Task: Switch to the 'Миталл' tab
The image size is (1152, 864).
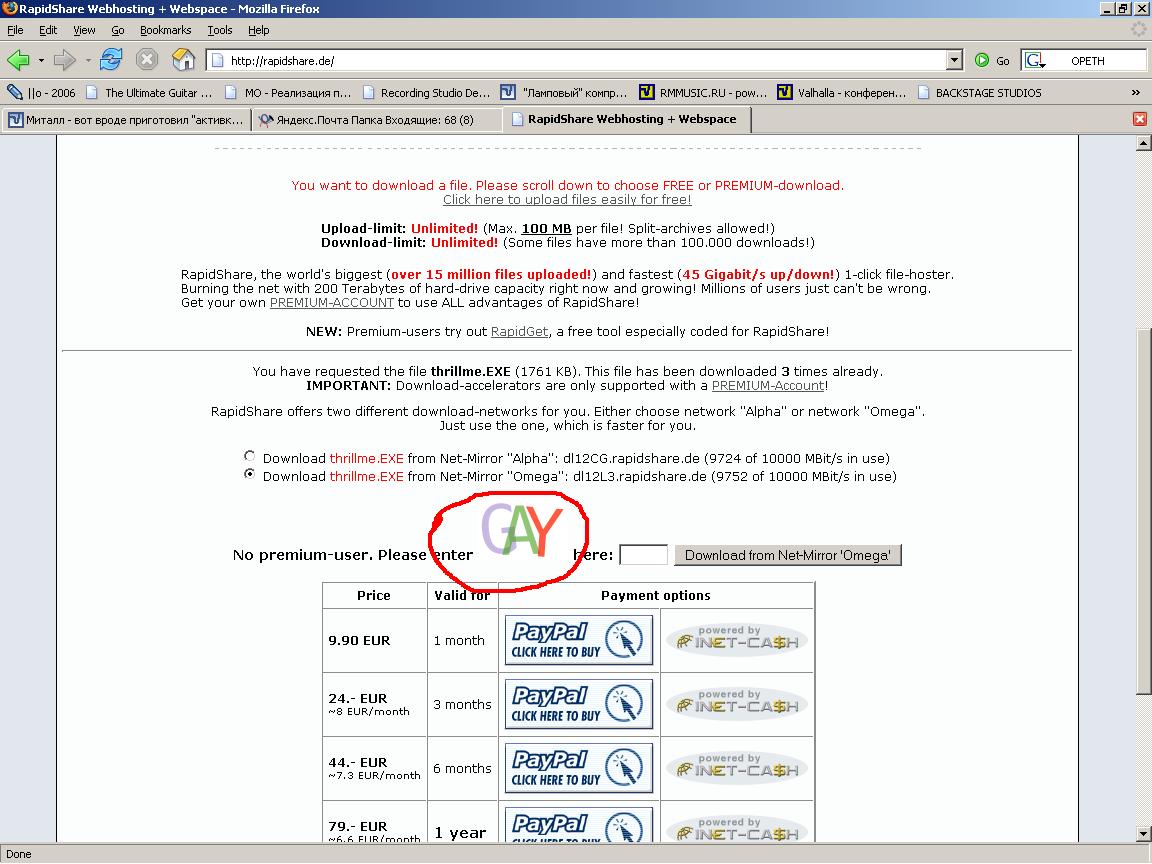Action: (x=126, y=120)
